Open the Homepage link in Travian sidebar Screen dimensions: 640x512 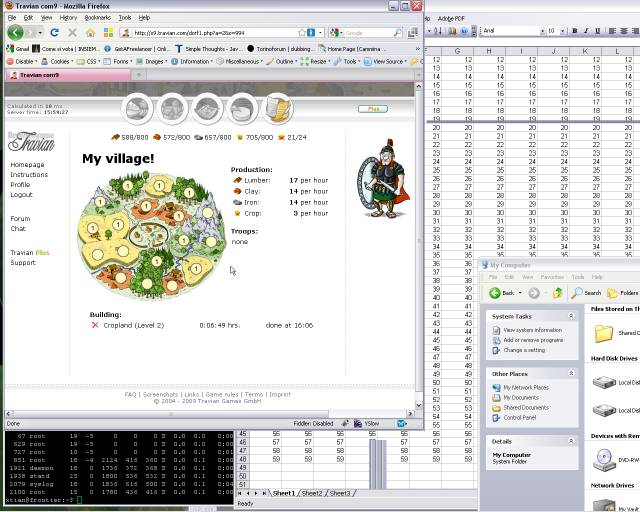(x=27, y=165)
